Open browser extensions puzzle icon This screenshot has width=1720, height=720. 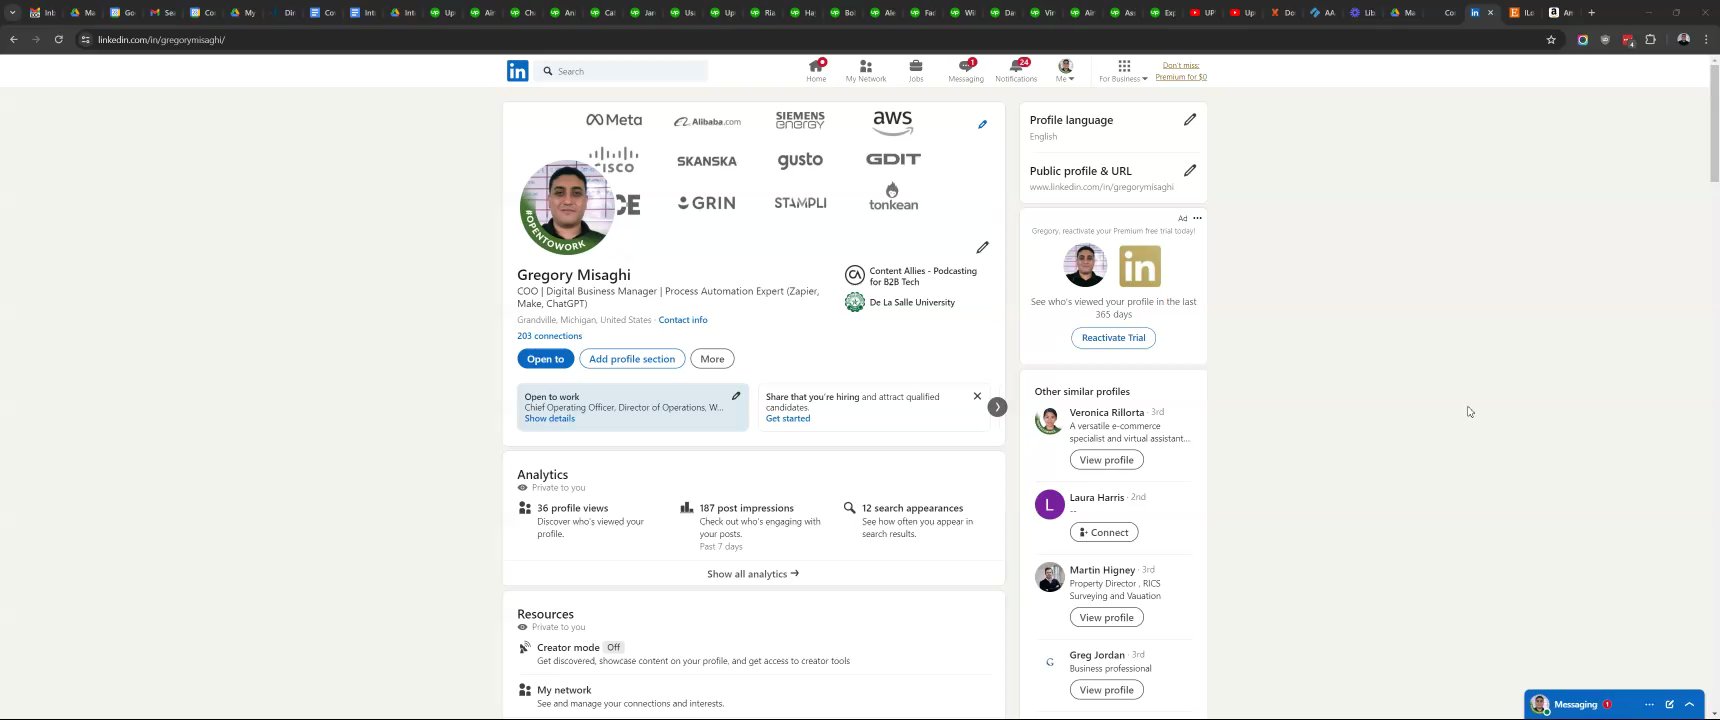pos(1651,40)
